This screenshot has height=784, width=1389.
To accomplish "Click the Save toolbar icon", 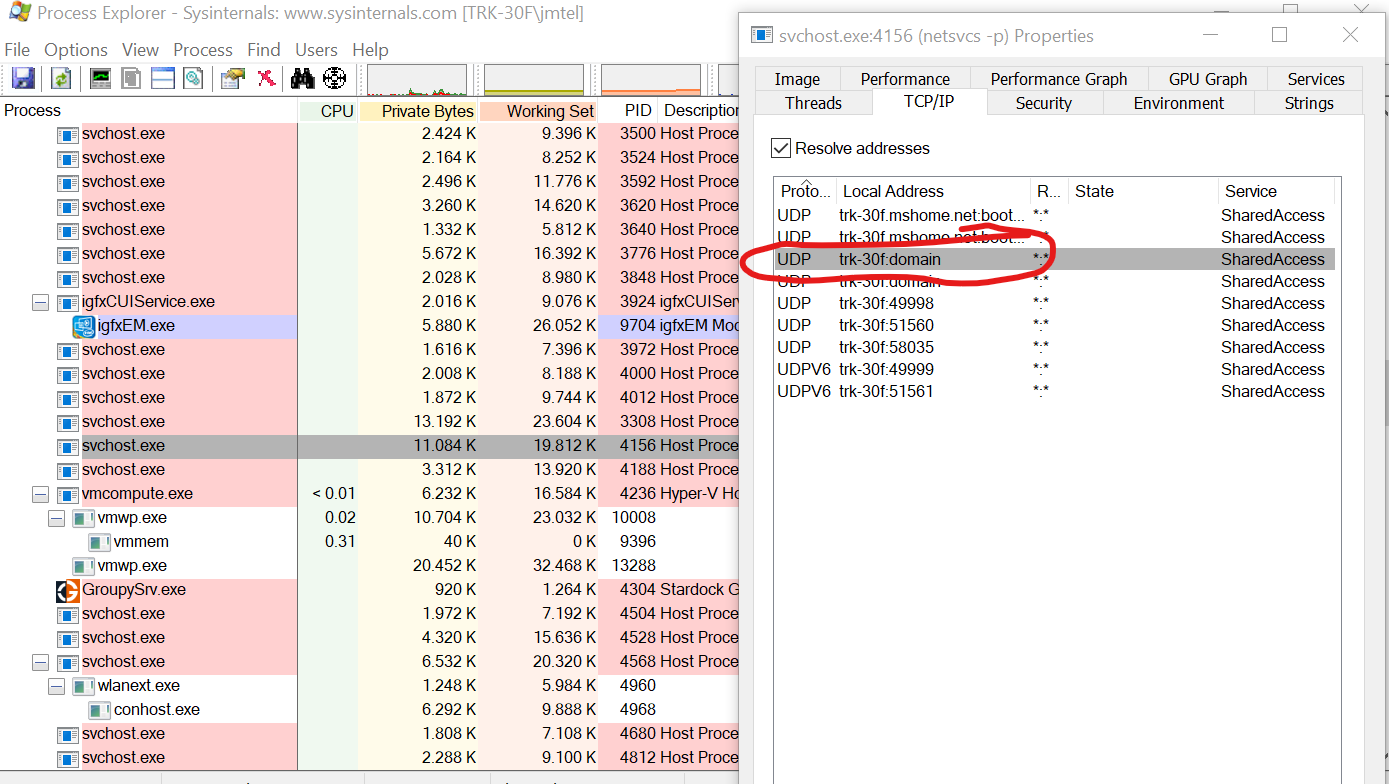I will [x=24, y=78].
